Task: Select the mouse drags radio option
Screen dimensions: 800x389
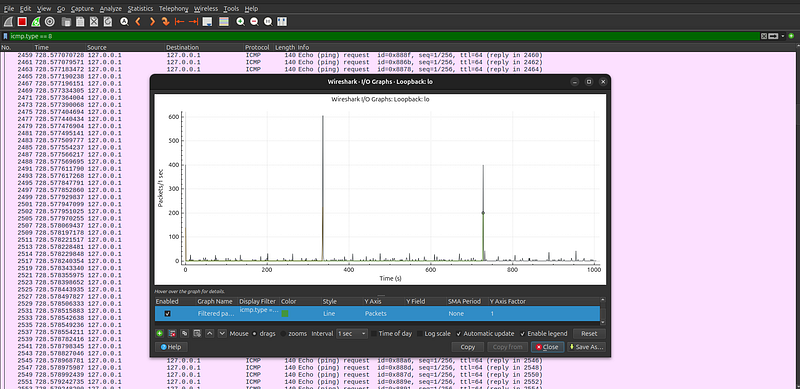Action: coord(255,334)
